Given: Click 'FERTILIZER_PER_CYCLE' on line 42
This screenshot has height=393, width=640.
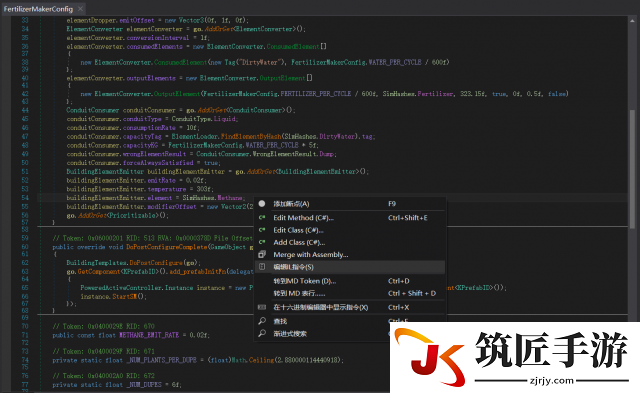Looking at the screenshot, I should coord(316,94).
